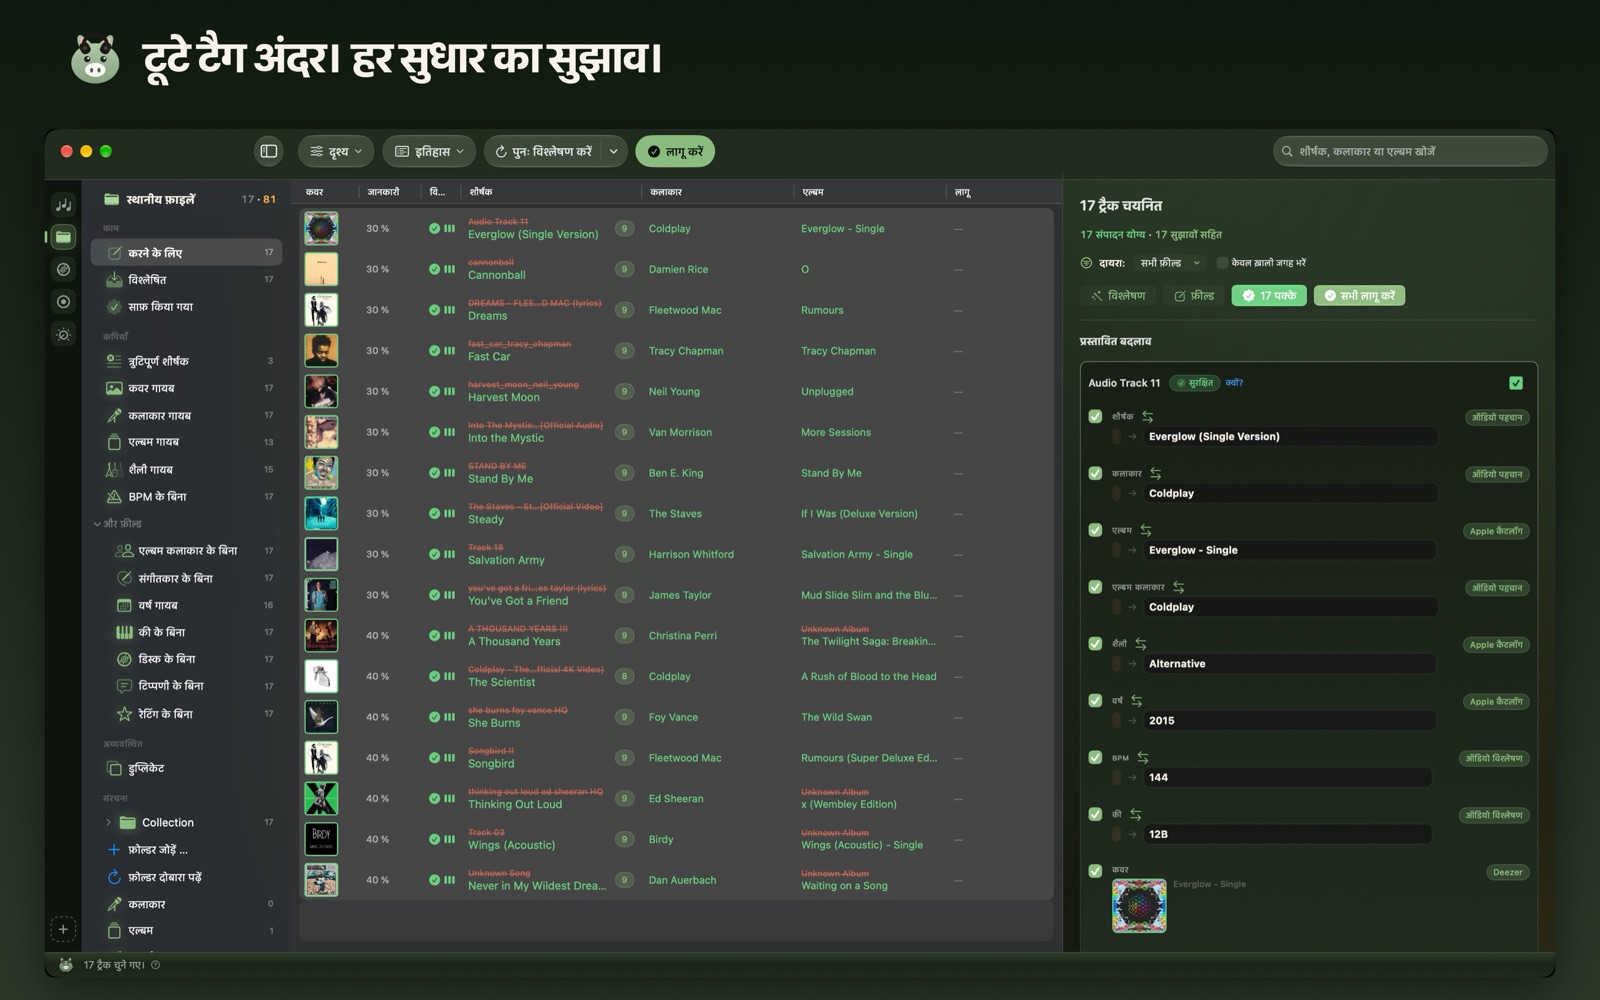Expand the Collection folder
Viewport: 1600px width, 1000px height.
(x=108, y=822)
